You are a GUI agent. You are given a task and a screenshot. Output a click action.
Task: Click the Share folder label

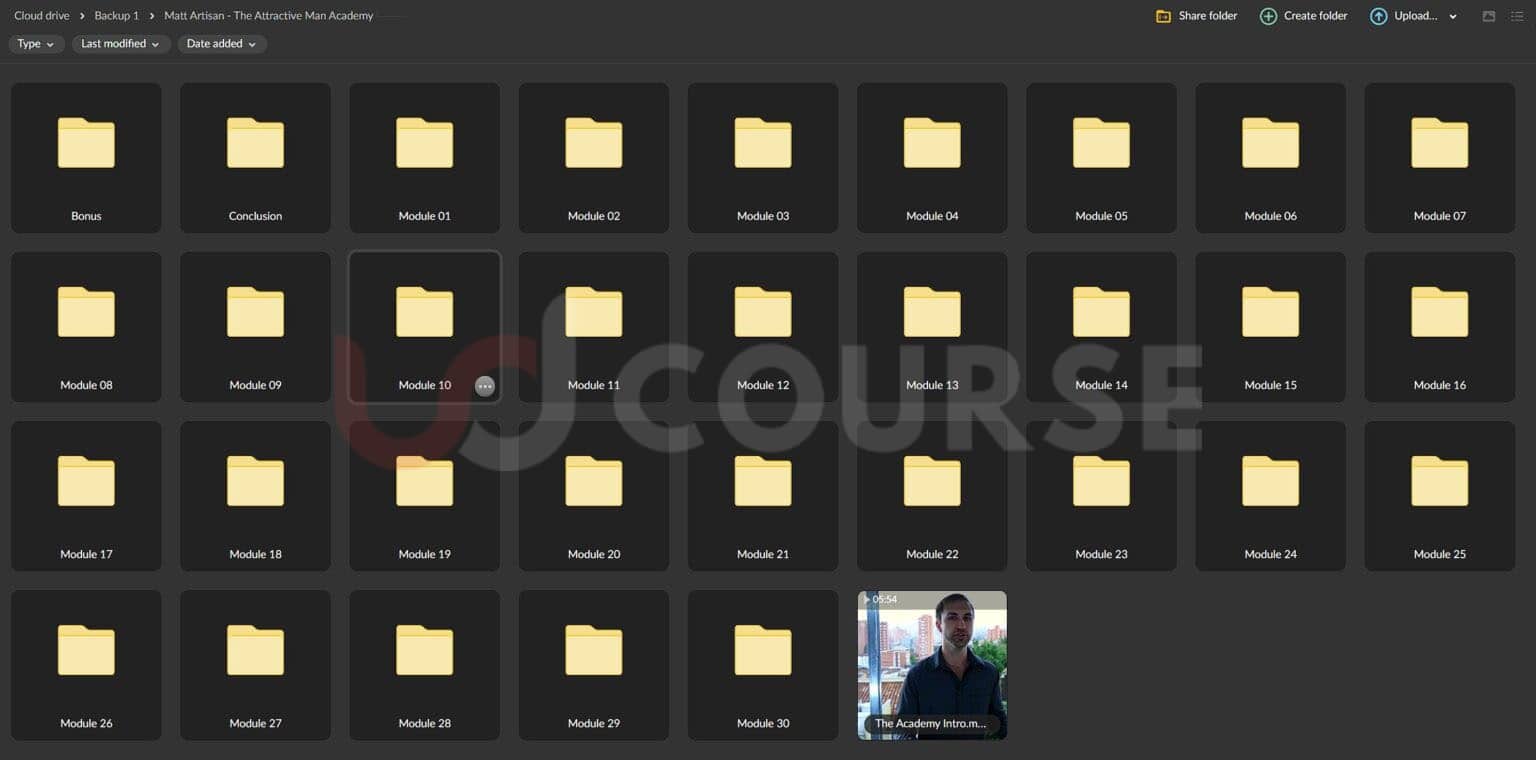1207,16
